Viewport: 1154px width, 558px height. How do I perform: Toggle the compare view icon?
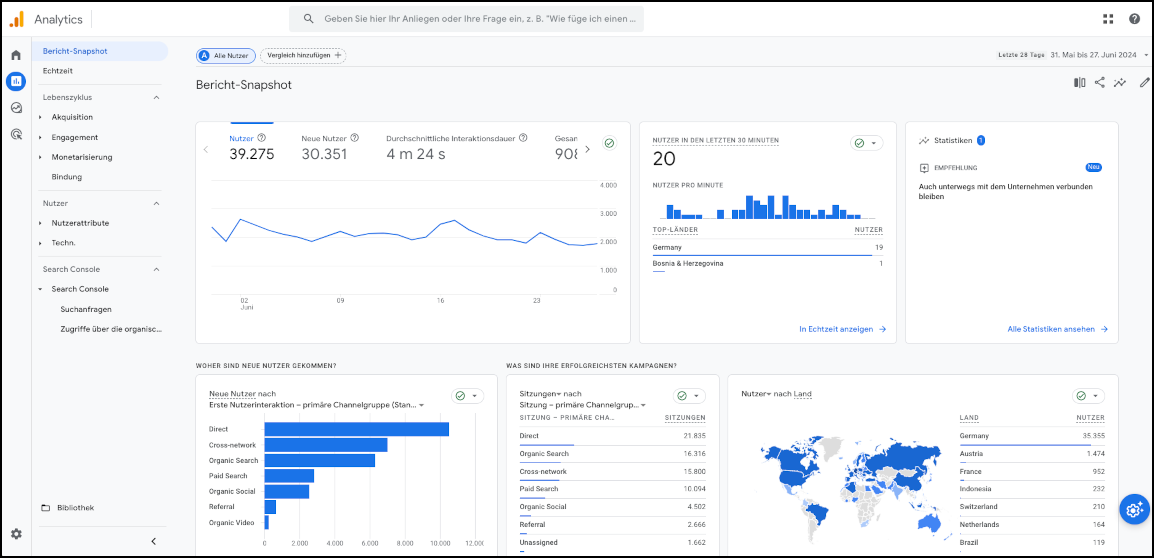(x=1080, y=83)
